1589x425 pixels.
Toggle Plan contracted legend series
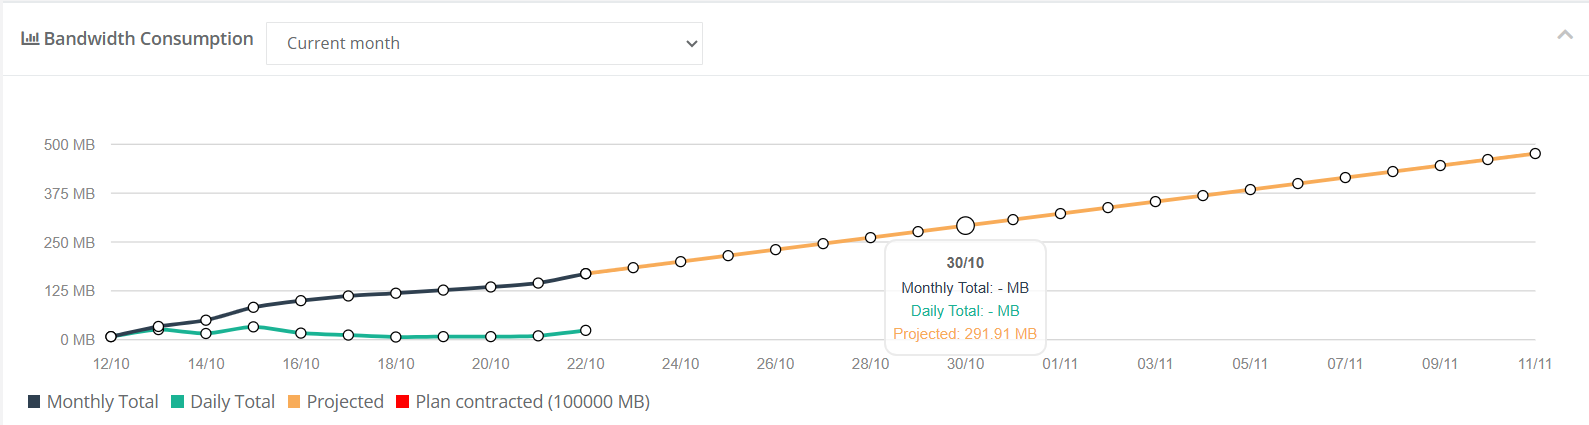(x=532, y=402)
